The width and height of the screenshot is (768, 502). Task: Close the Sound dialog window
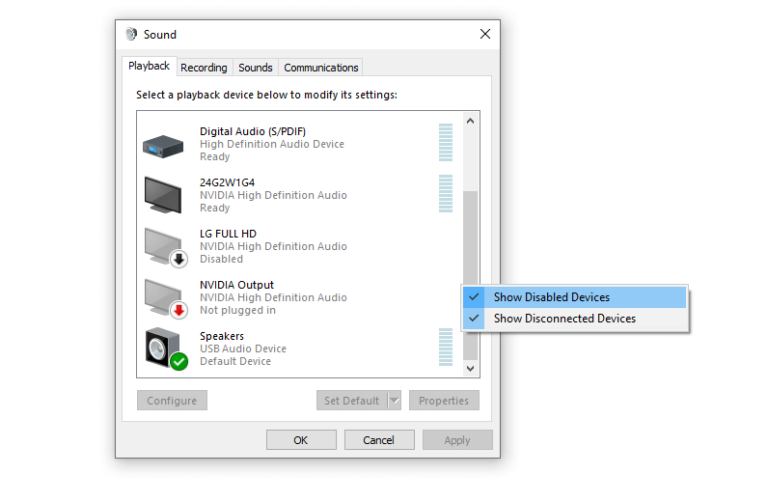coord(485,34)
